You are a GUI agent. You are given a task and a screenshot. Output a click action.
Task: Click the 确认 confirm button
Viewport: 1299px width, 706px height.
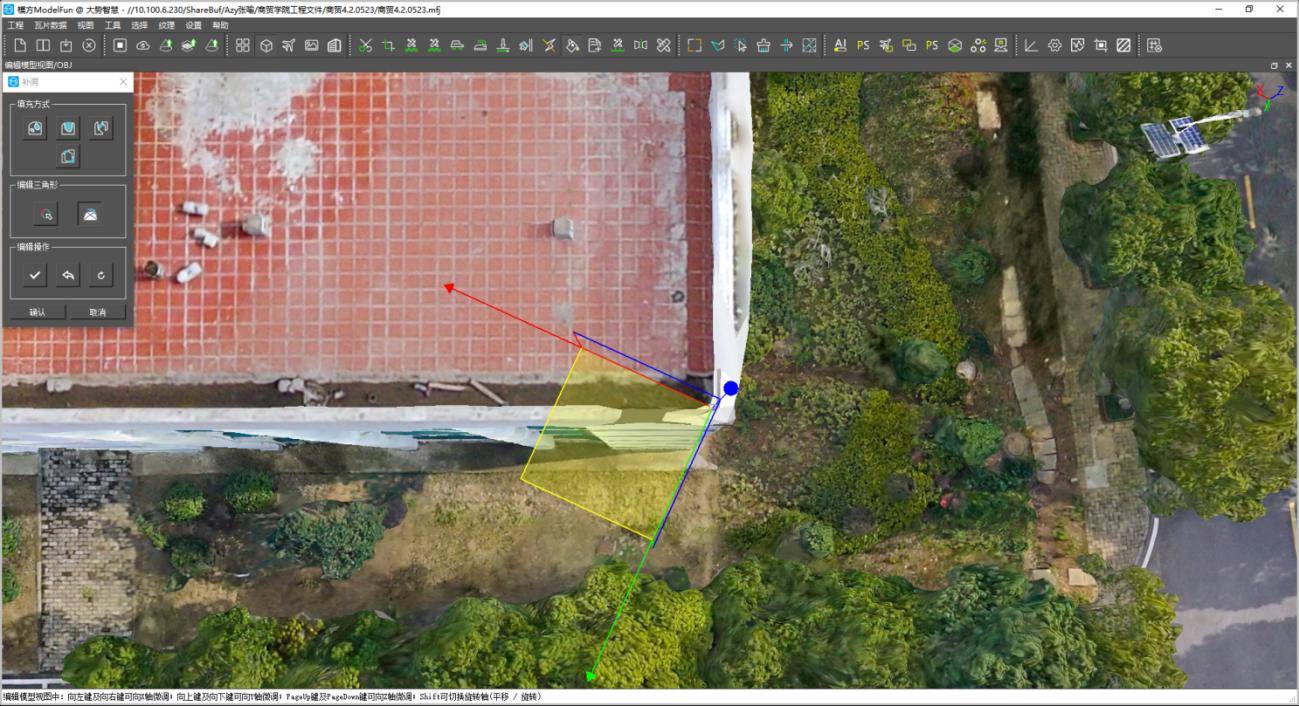click(x=38, y=312)
